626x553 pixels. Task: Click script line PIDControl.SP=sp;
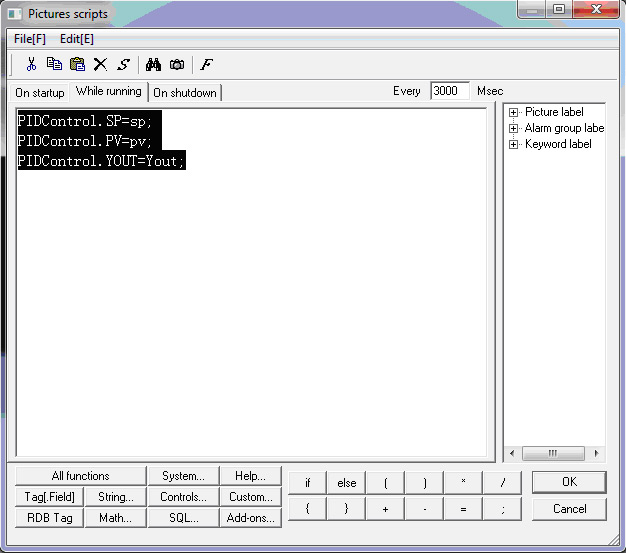click(85, 121)
